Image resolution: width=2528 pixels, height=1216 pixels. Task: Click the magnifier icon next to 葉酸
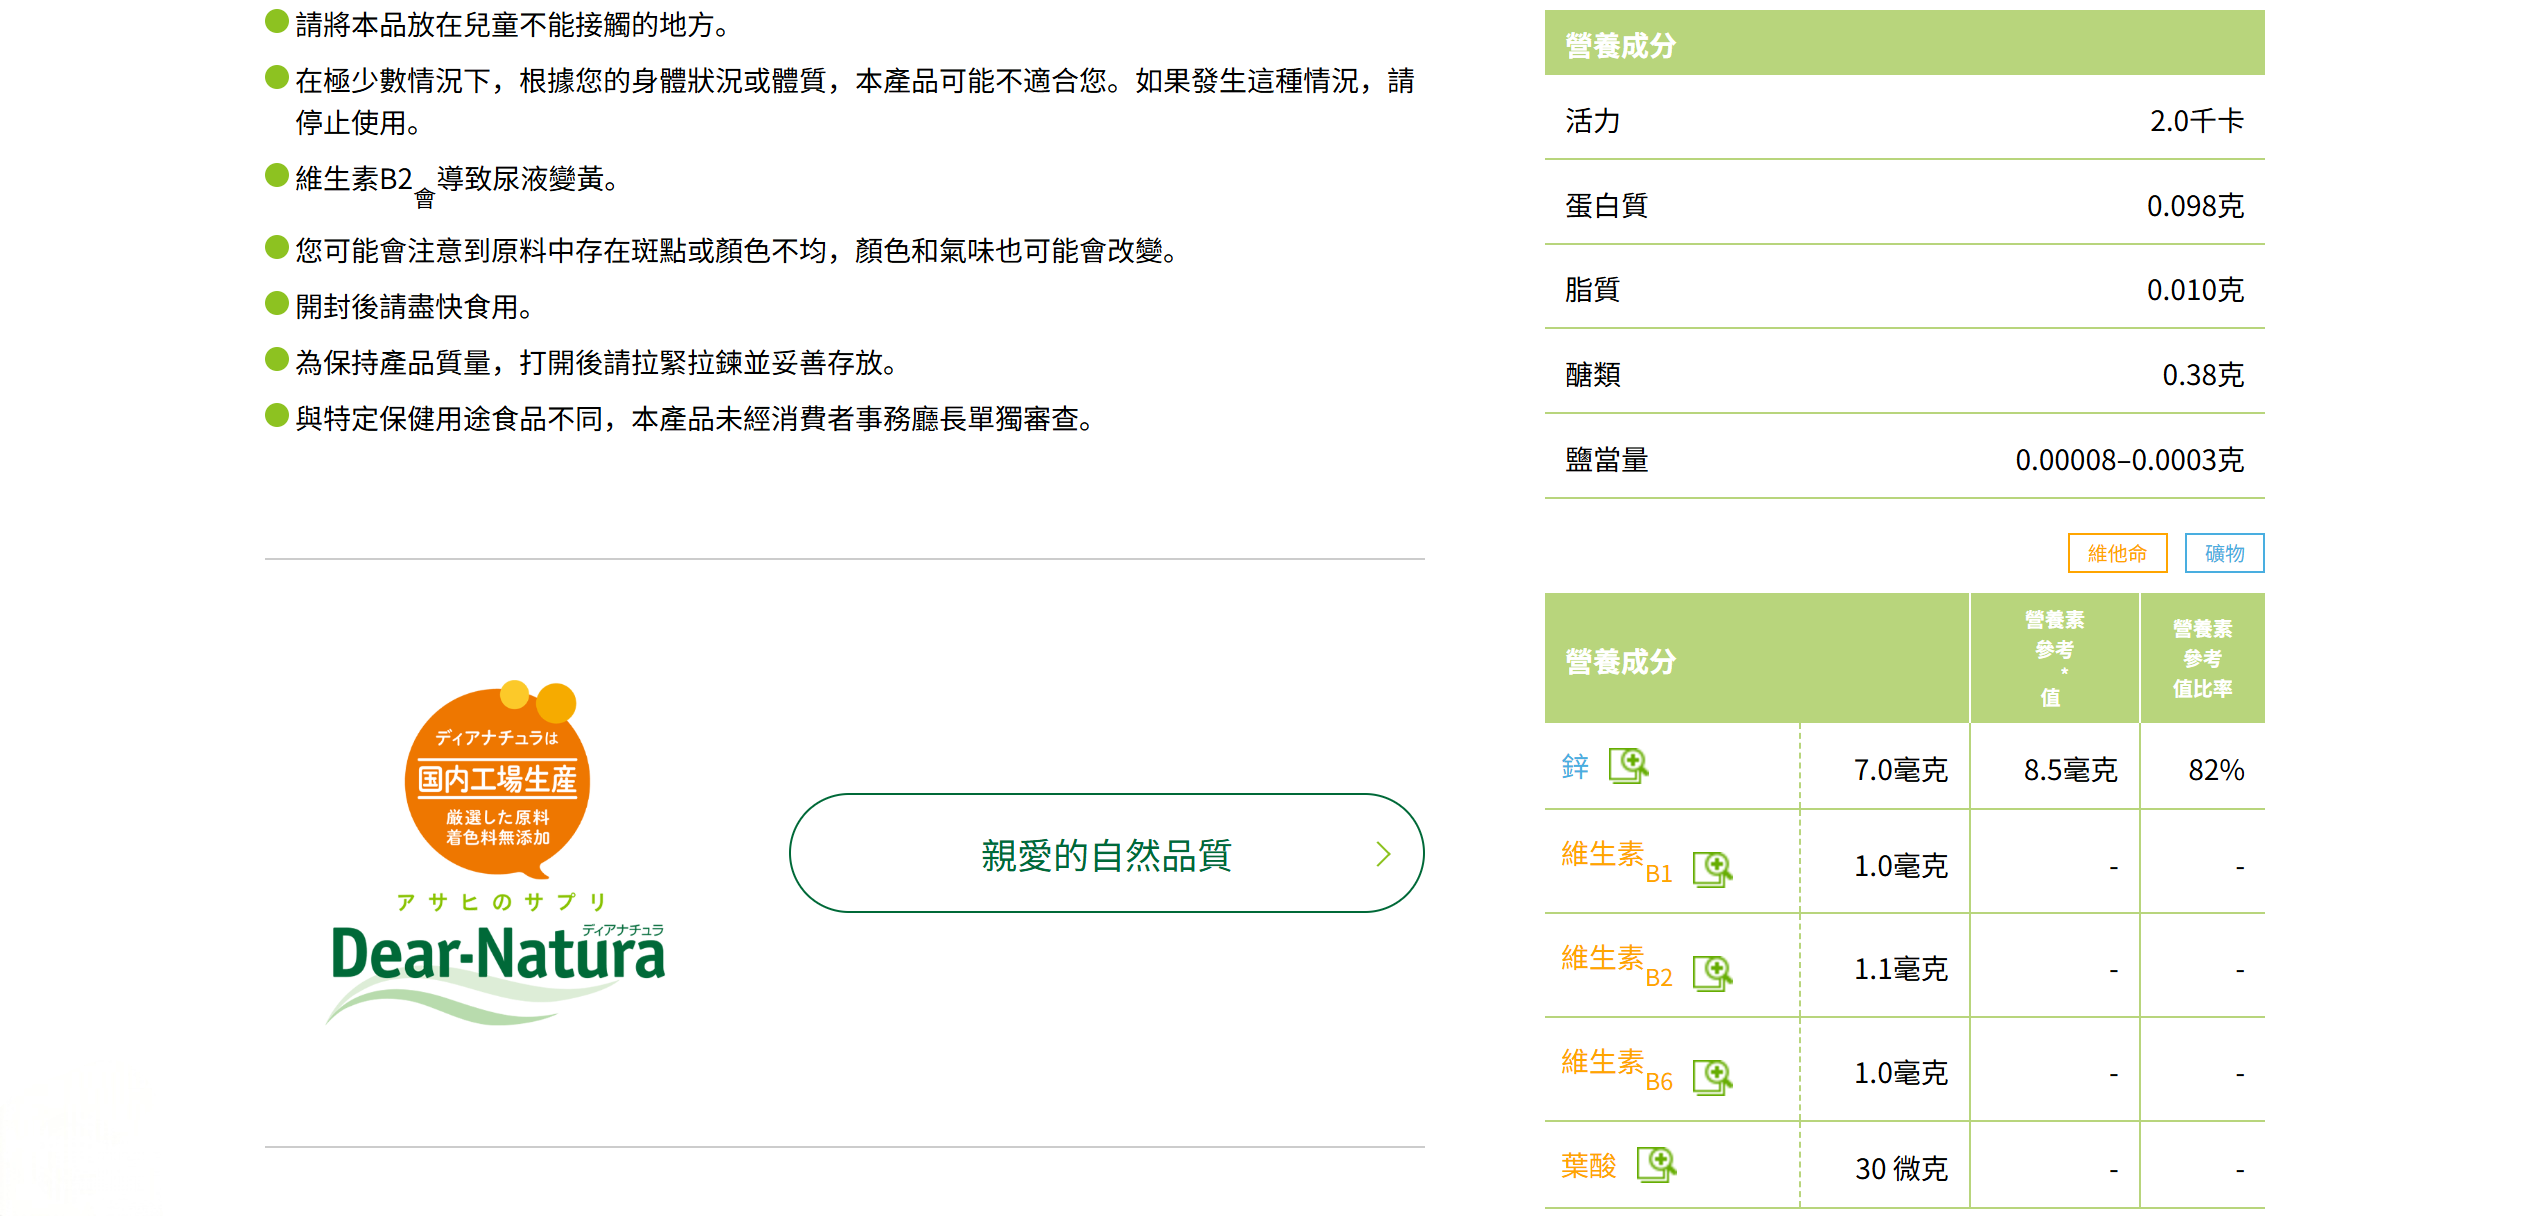click(x=1656, y=1165)
